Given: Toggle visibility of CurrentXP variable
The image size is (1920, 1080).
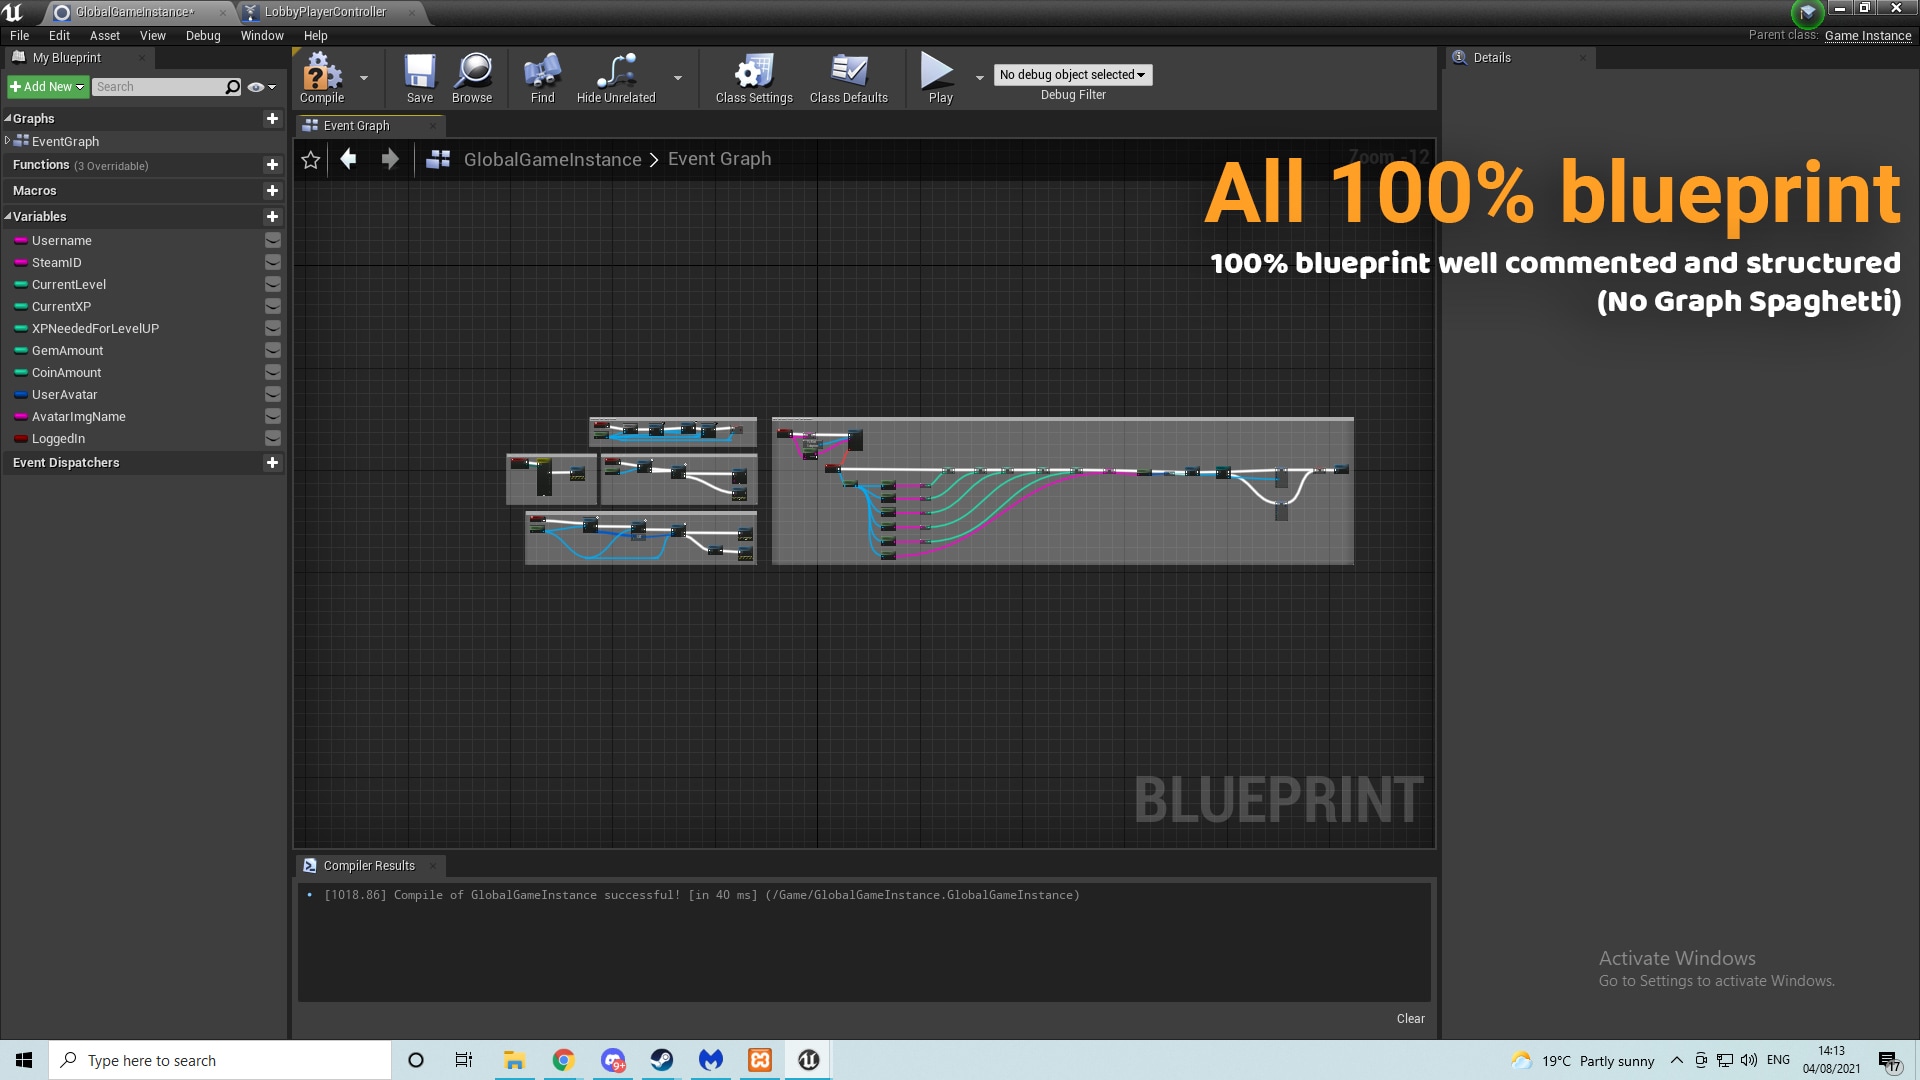Looking at the screenshot, I should coord(272,307).
